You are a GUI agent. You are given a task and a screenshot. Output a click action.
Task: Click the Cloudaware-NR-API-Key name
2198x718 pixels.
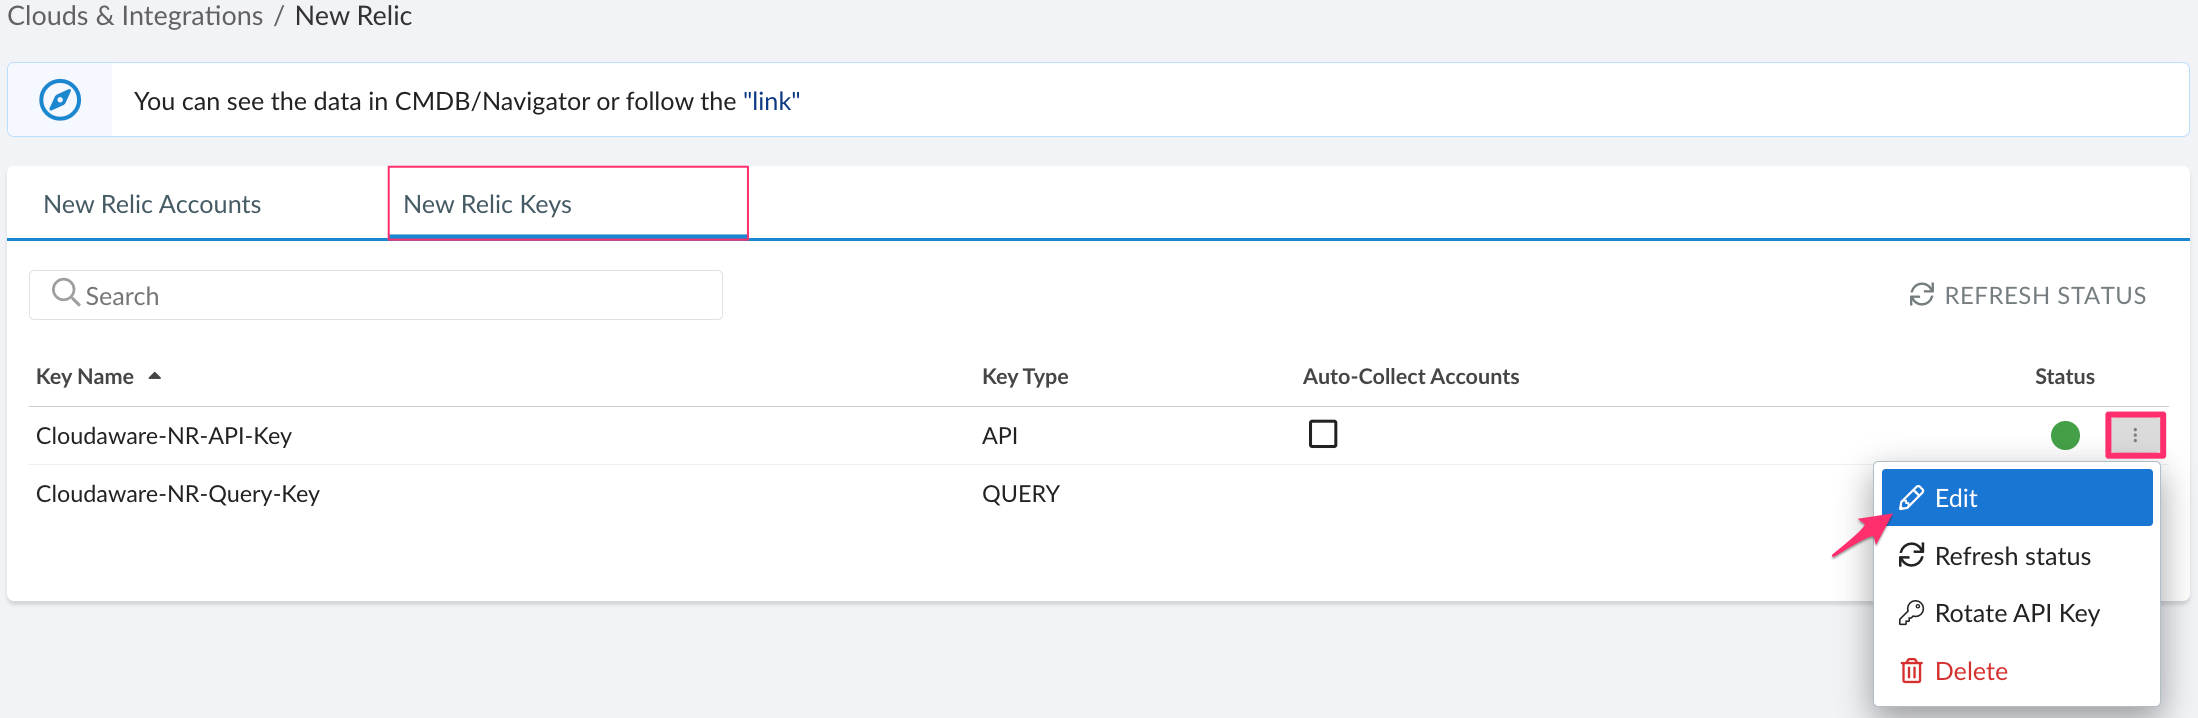(x=164, y=436)
